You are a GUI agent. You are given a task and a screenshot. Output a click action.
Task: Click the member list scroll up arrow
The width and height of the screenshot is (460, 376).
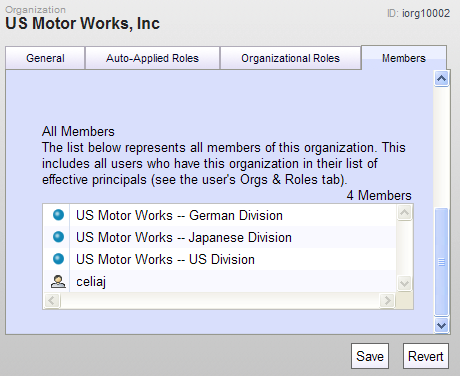coord(404,213)
